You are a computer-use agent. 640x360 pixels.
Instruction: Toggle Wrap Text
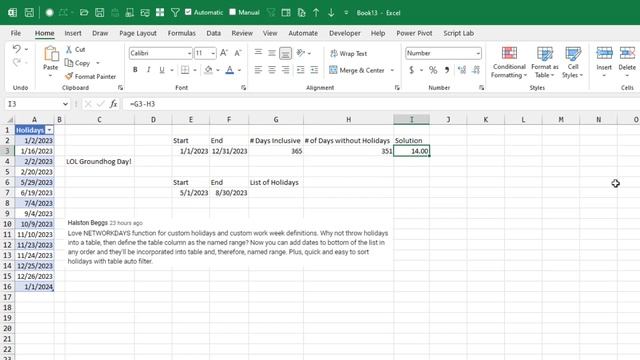click(x=349, y=53)
